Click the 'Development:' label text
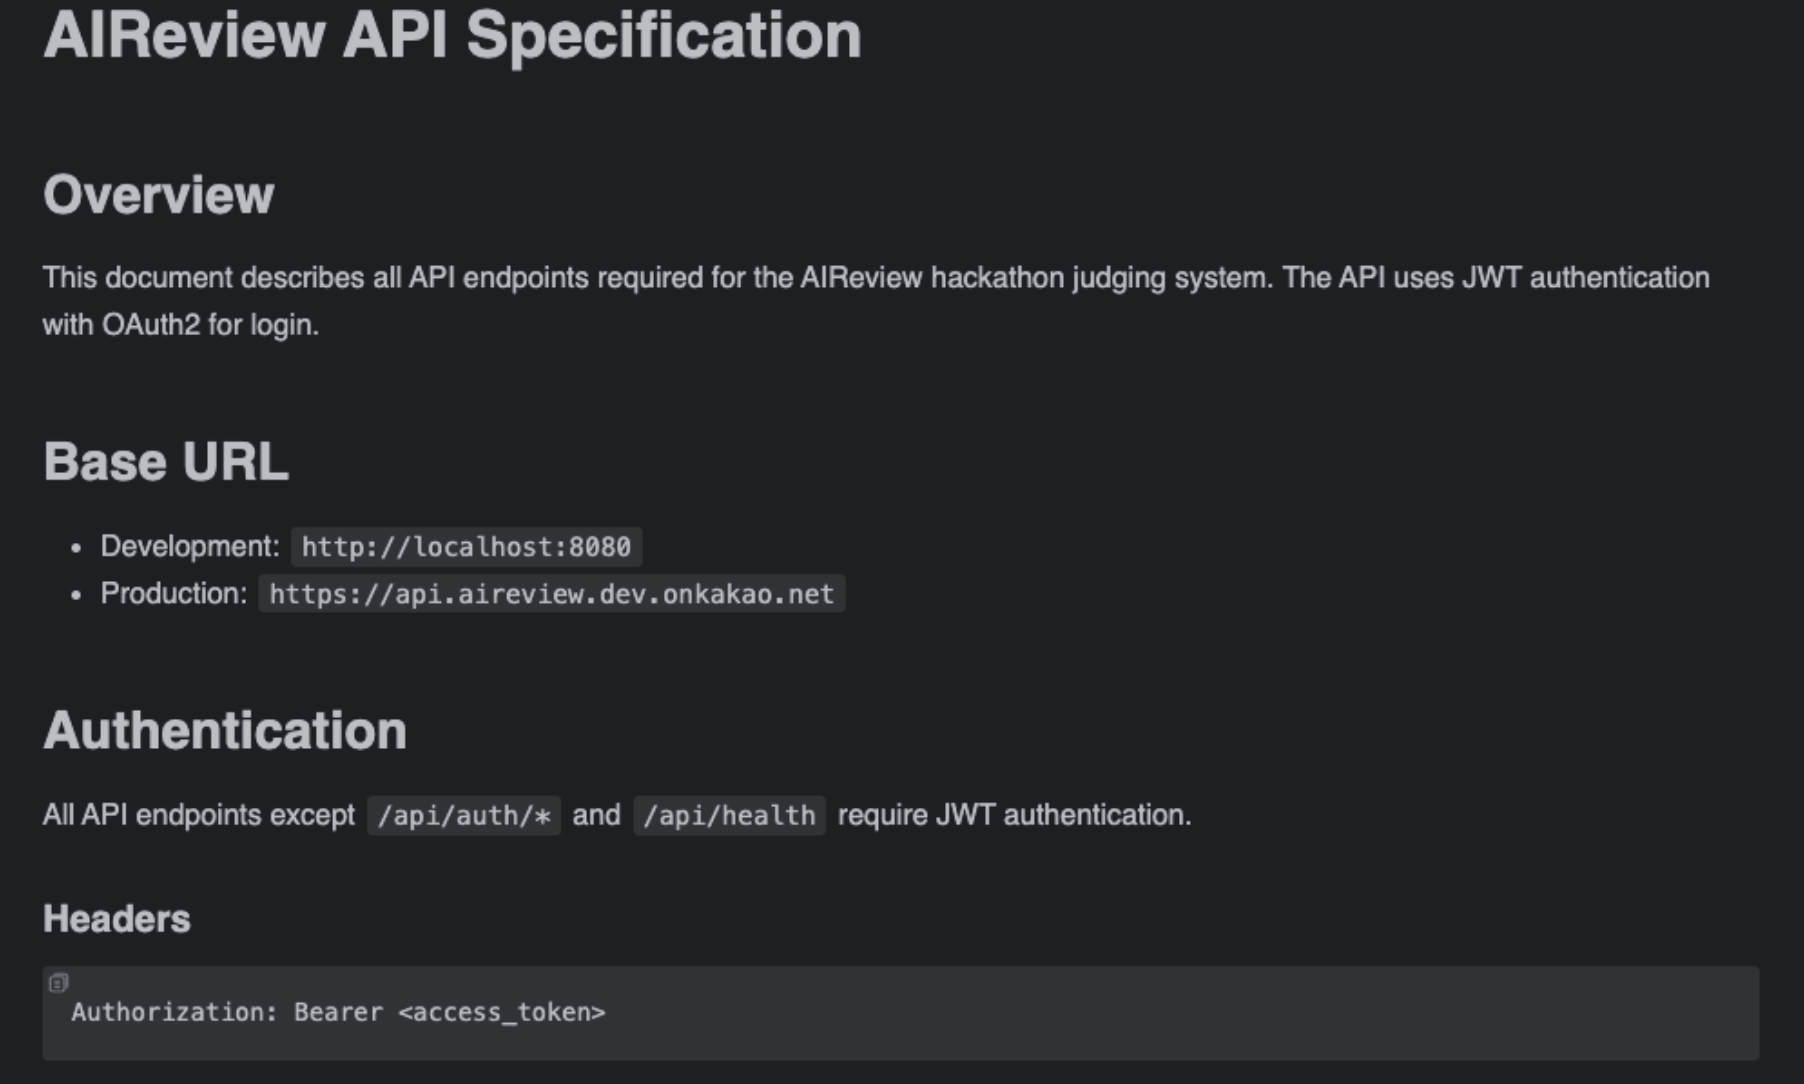1804x1084 pixels. (x=190, y=546)
